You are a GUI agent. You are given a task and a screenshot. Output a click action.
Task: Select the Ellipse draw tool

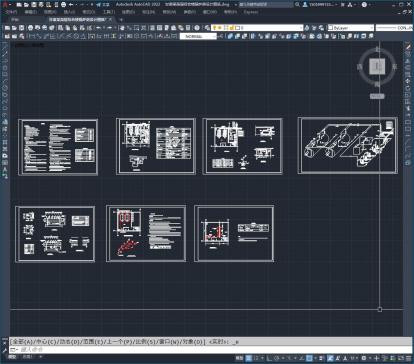click(x=5, y=108)
